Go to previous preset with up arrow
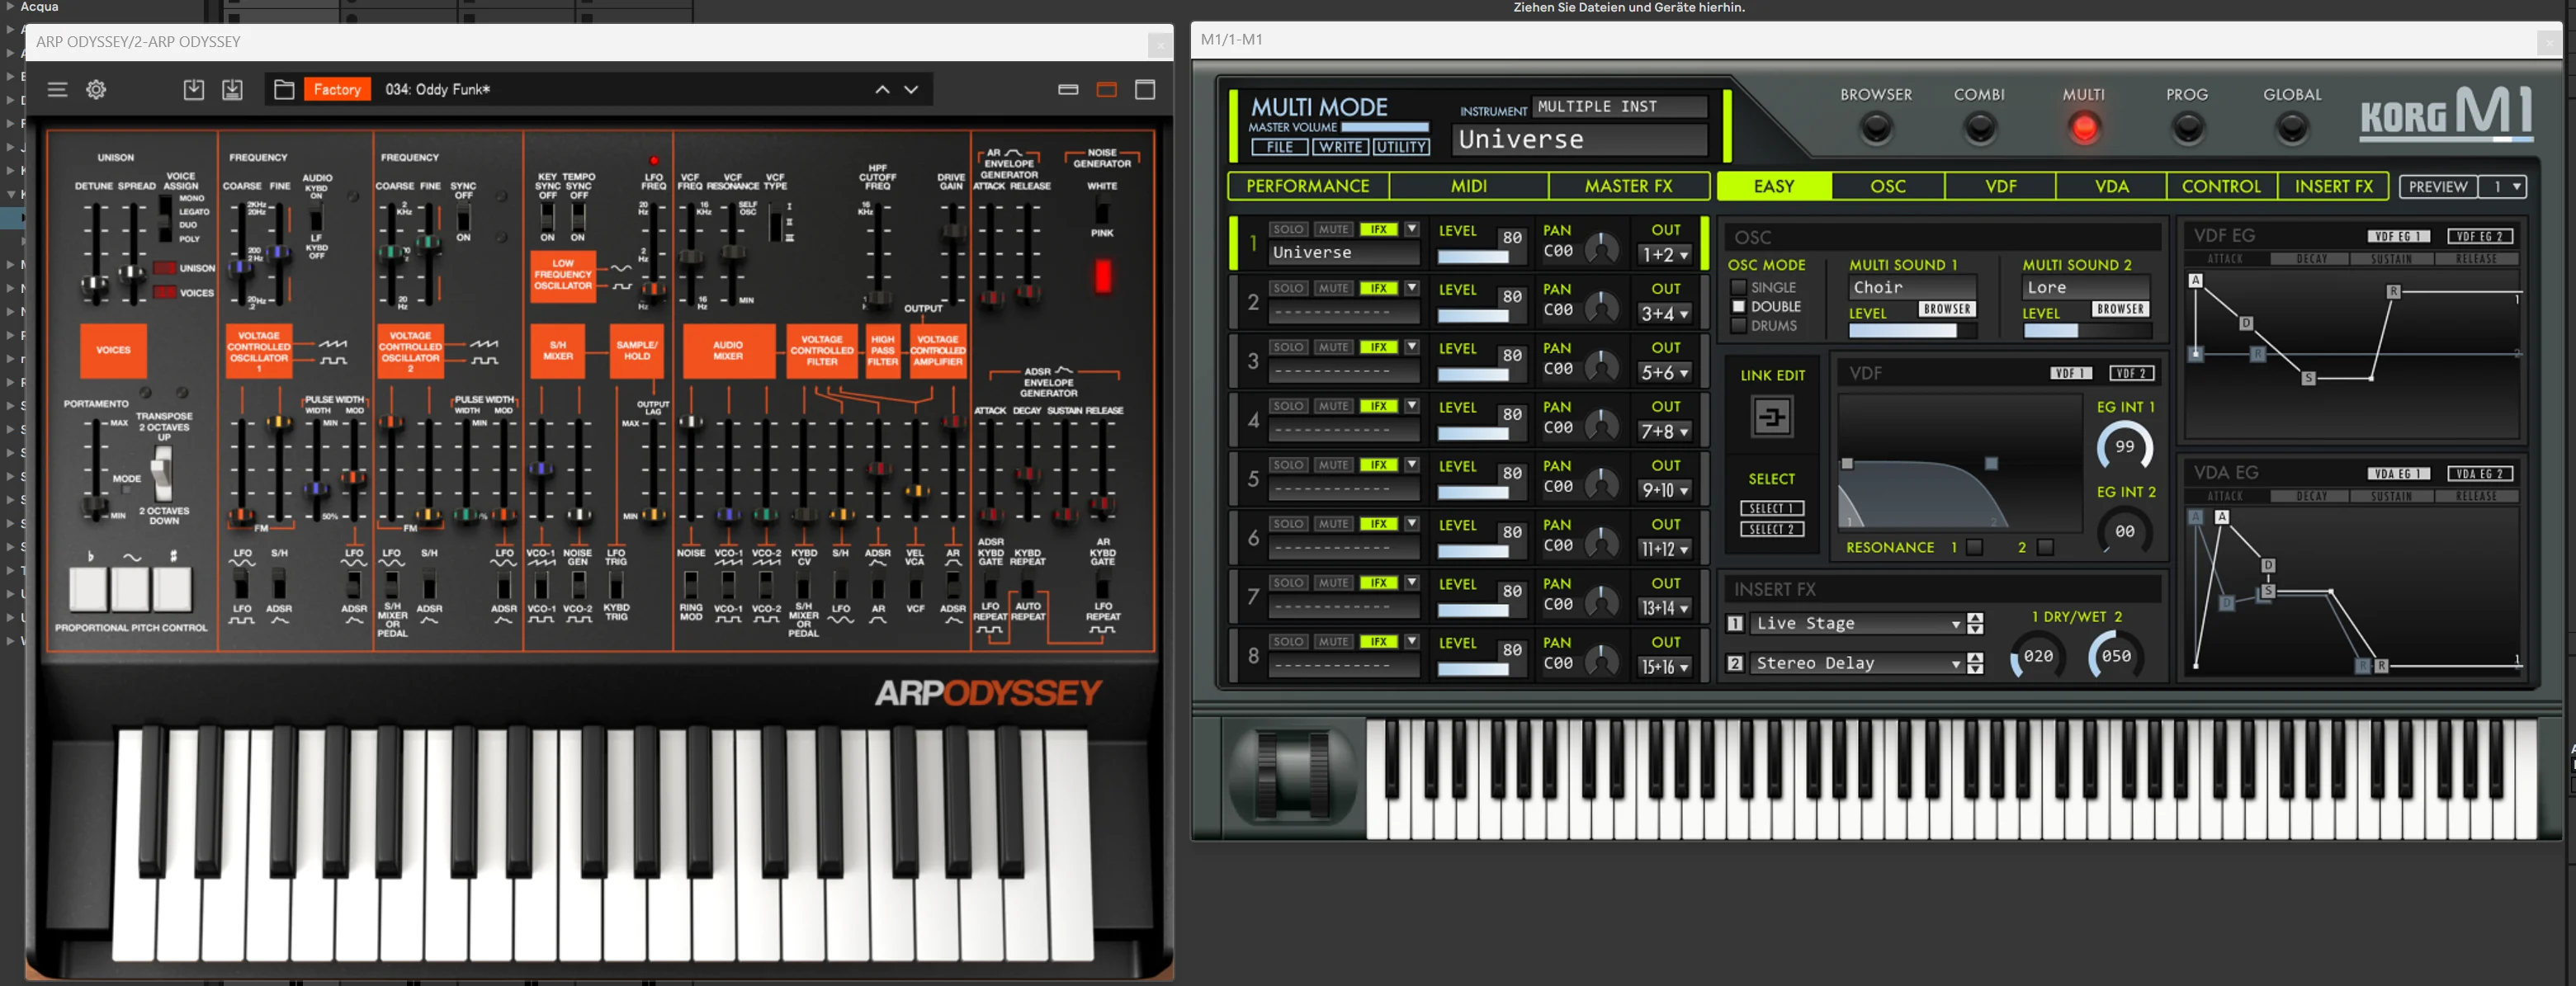Viewport: 2576px width, 986px height. (x=882, y=89)
